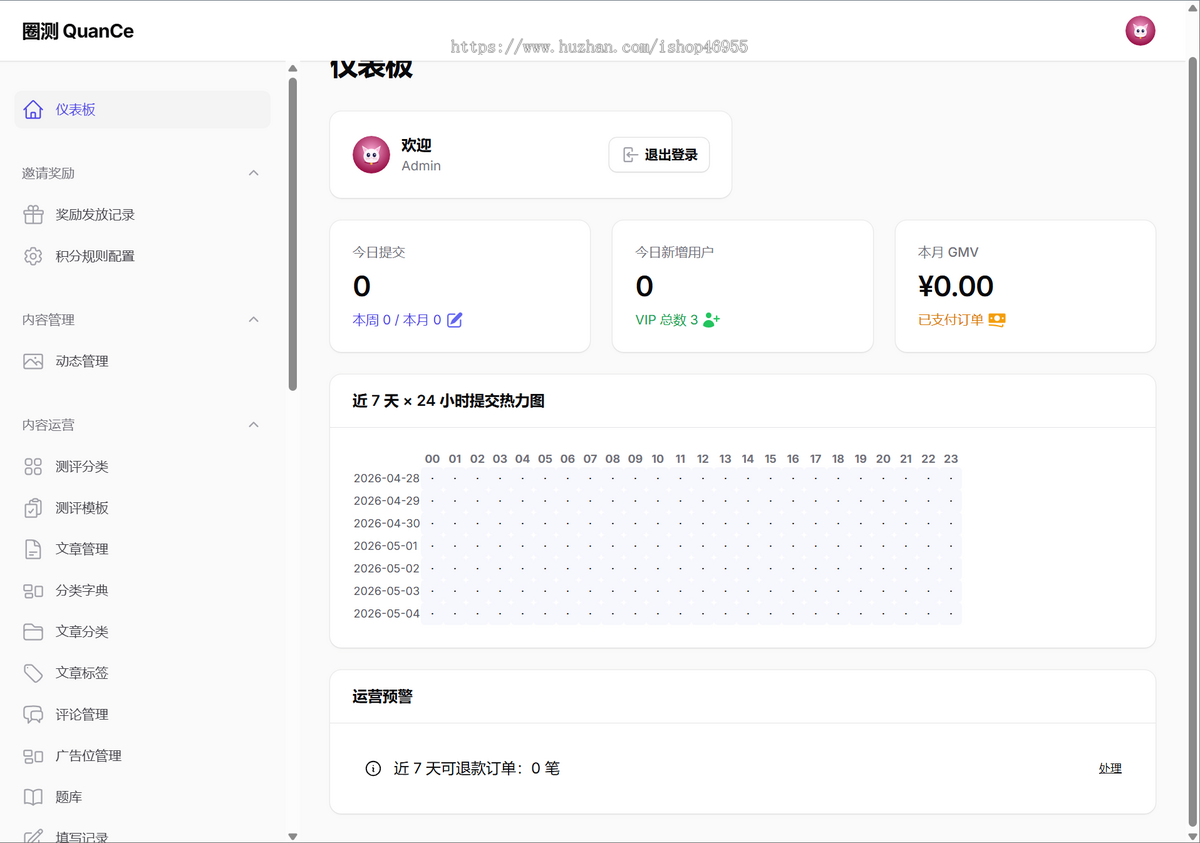
Task: Click the 退出登录 button
Action: coord(659,155)
